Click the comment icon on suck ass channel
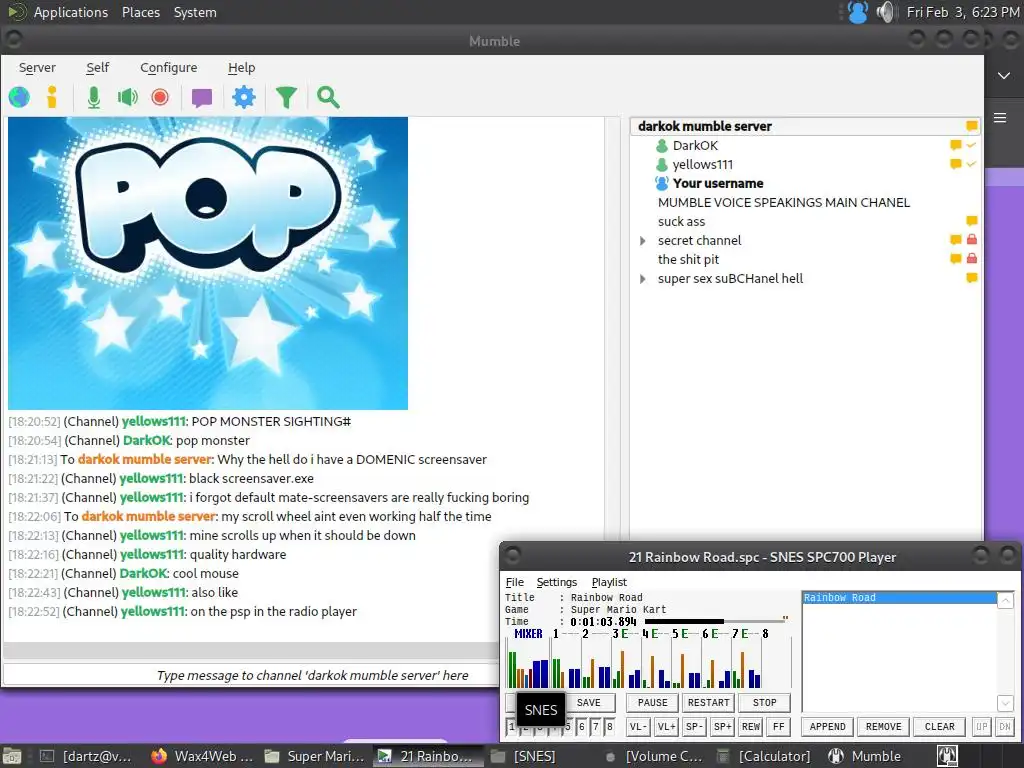 972,221
